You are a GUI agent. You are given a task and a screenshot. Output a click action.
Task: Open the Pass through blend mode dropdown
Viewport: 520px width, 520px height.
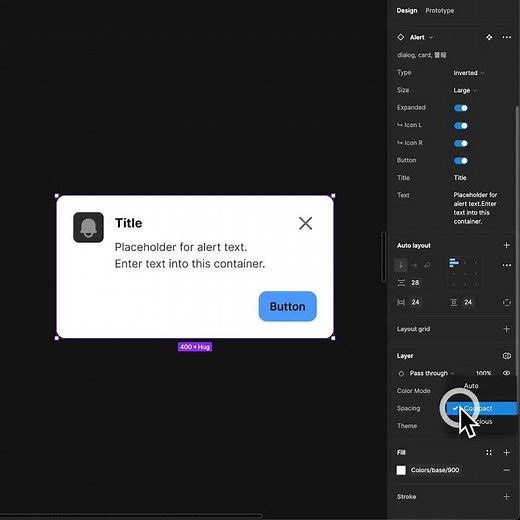click(x=432, y=373)
